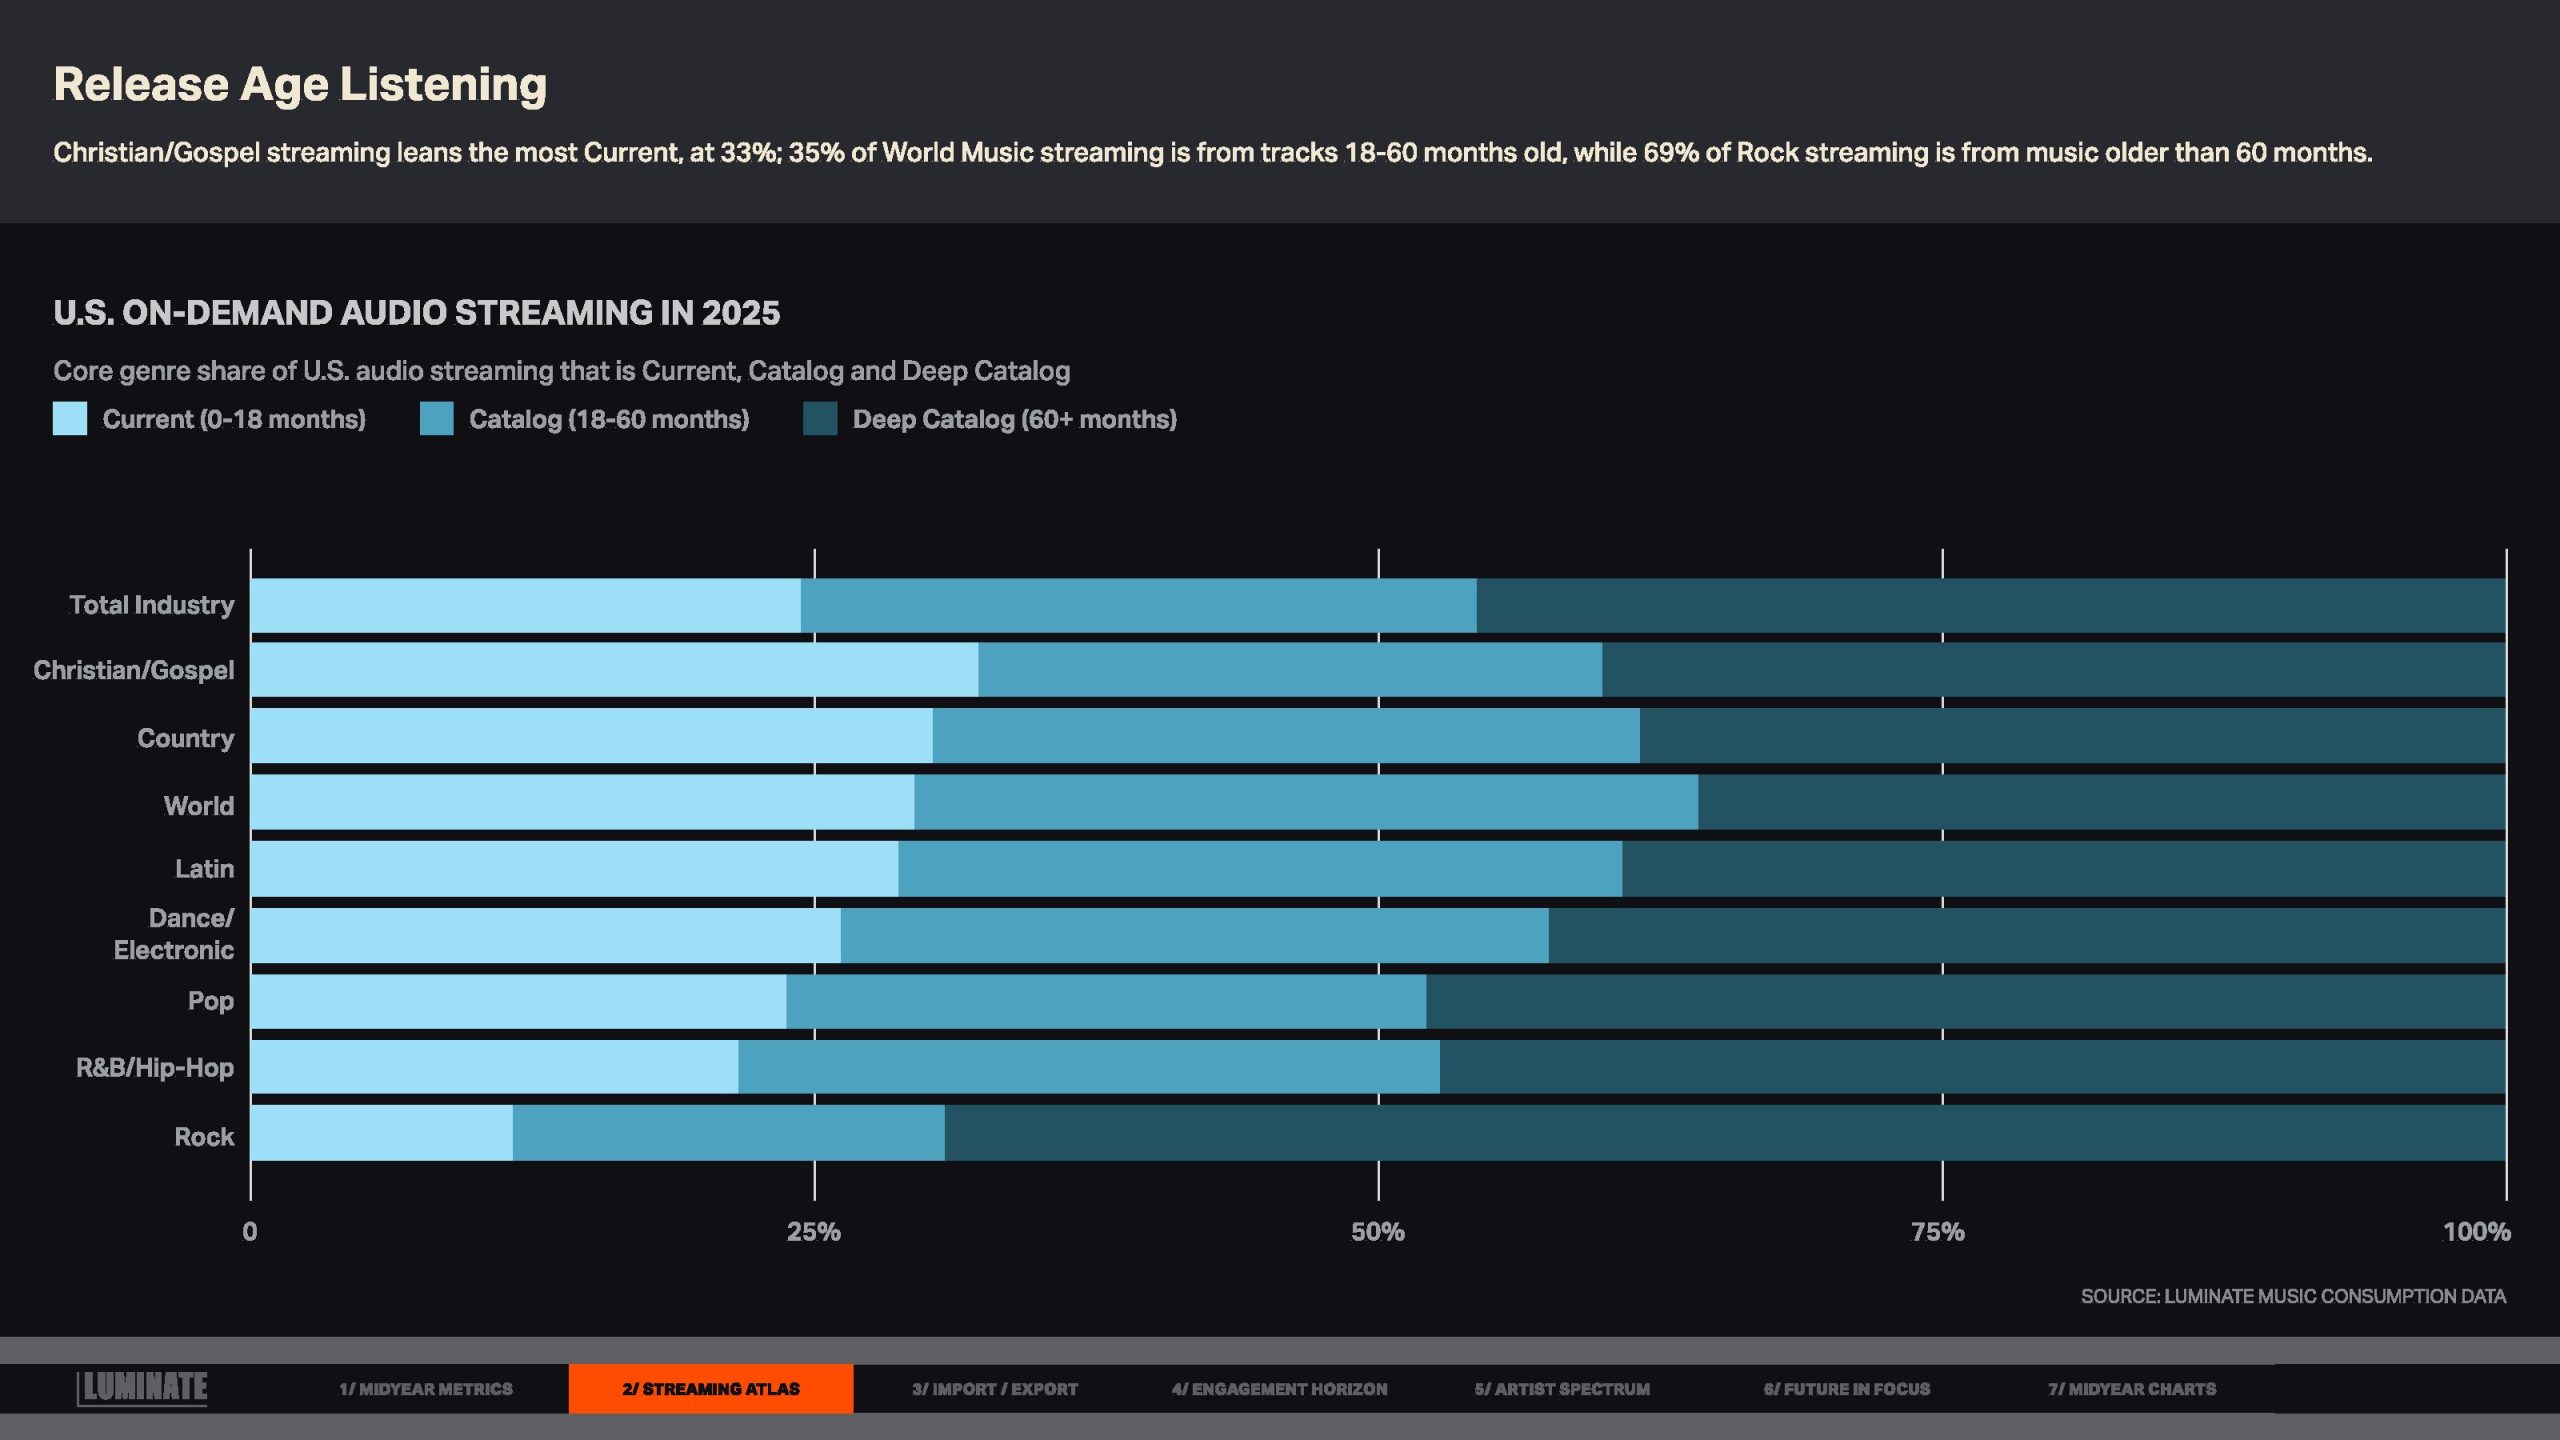Open the Midyear Metrics section tab
The height and width of the screenshot is (1440, 2560).
(425, 1389)
